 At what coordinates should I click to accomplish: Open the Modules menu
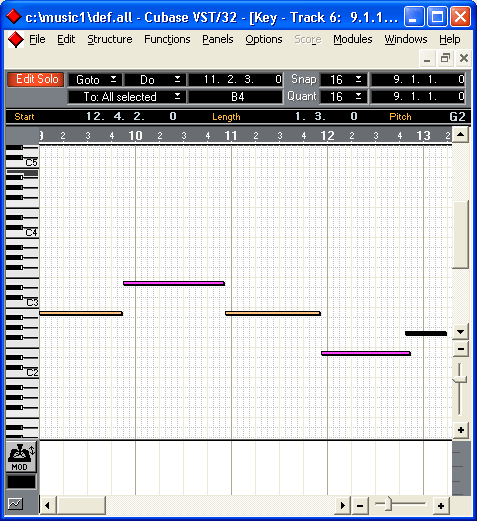[x=353, y=39]
